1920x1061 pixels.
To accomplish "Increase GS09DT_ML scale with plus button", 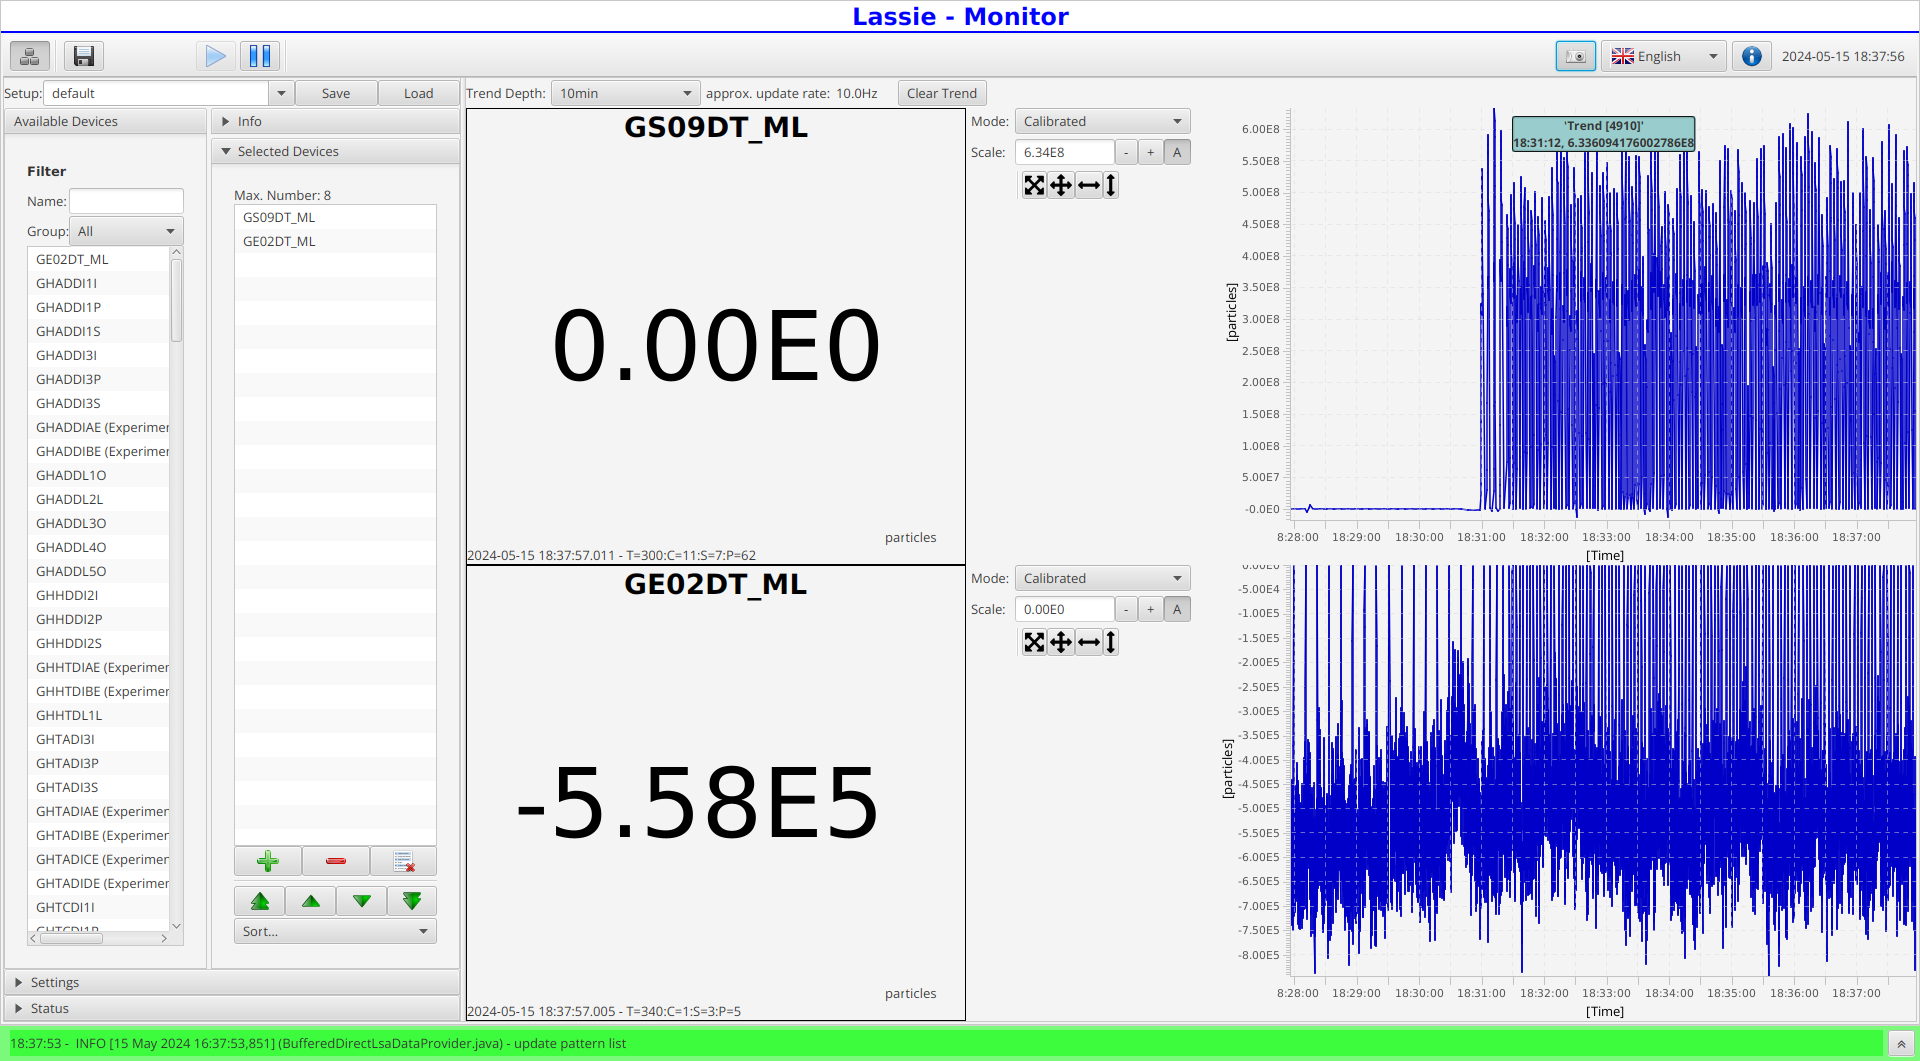I will pyautogui.click(x=1151, y=152).
